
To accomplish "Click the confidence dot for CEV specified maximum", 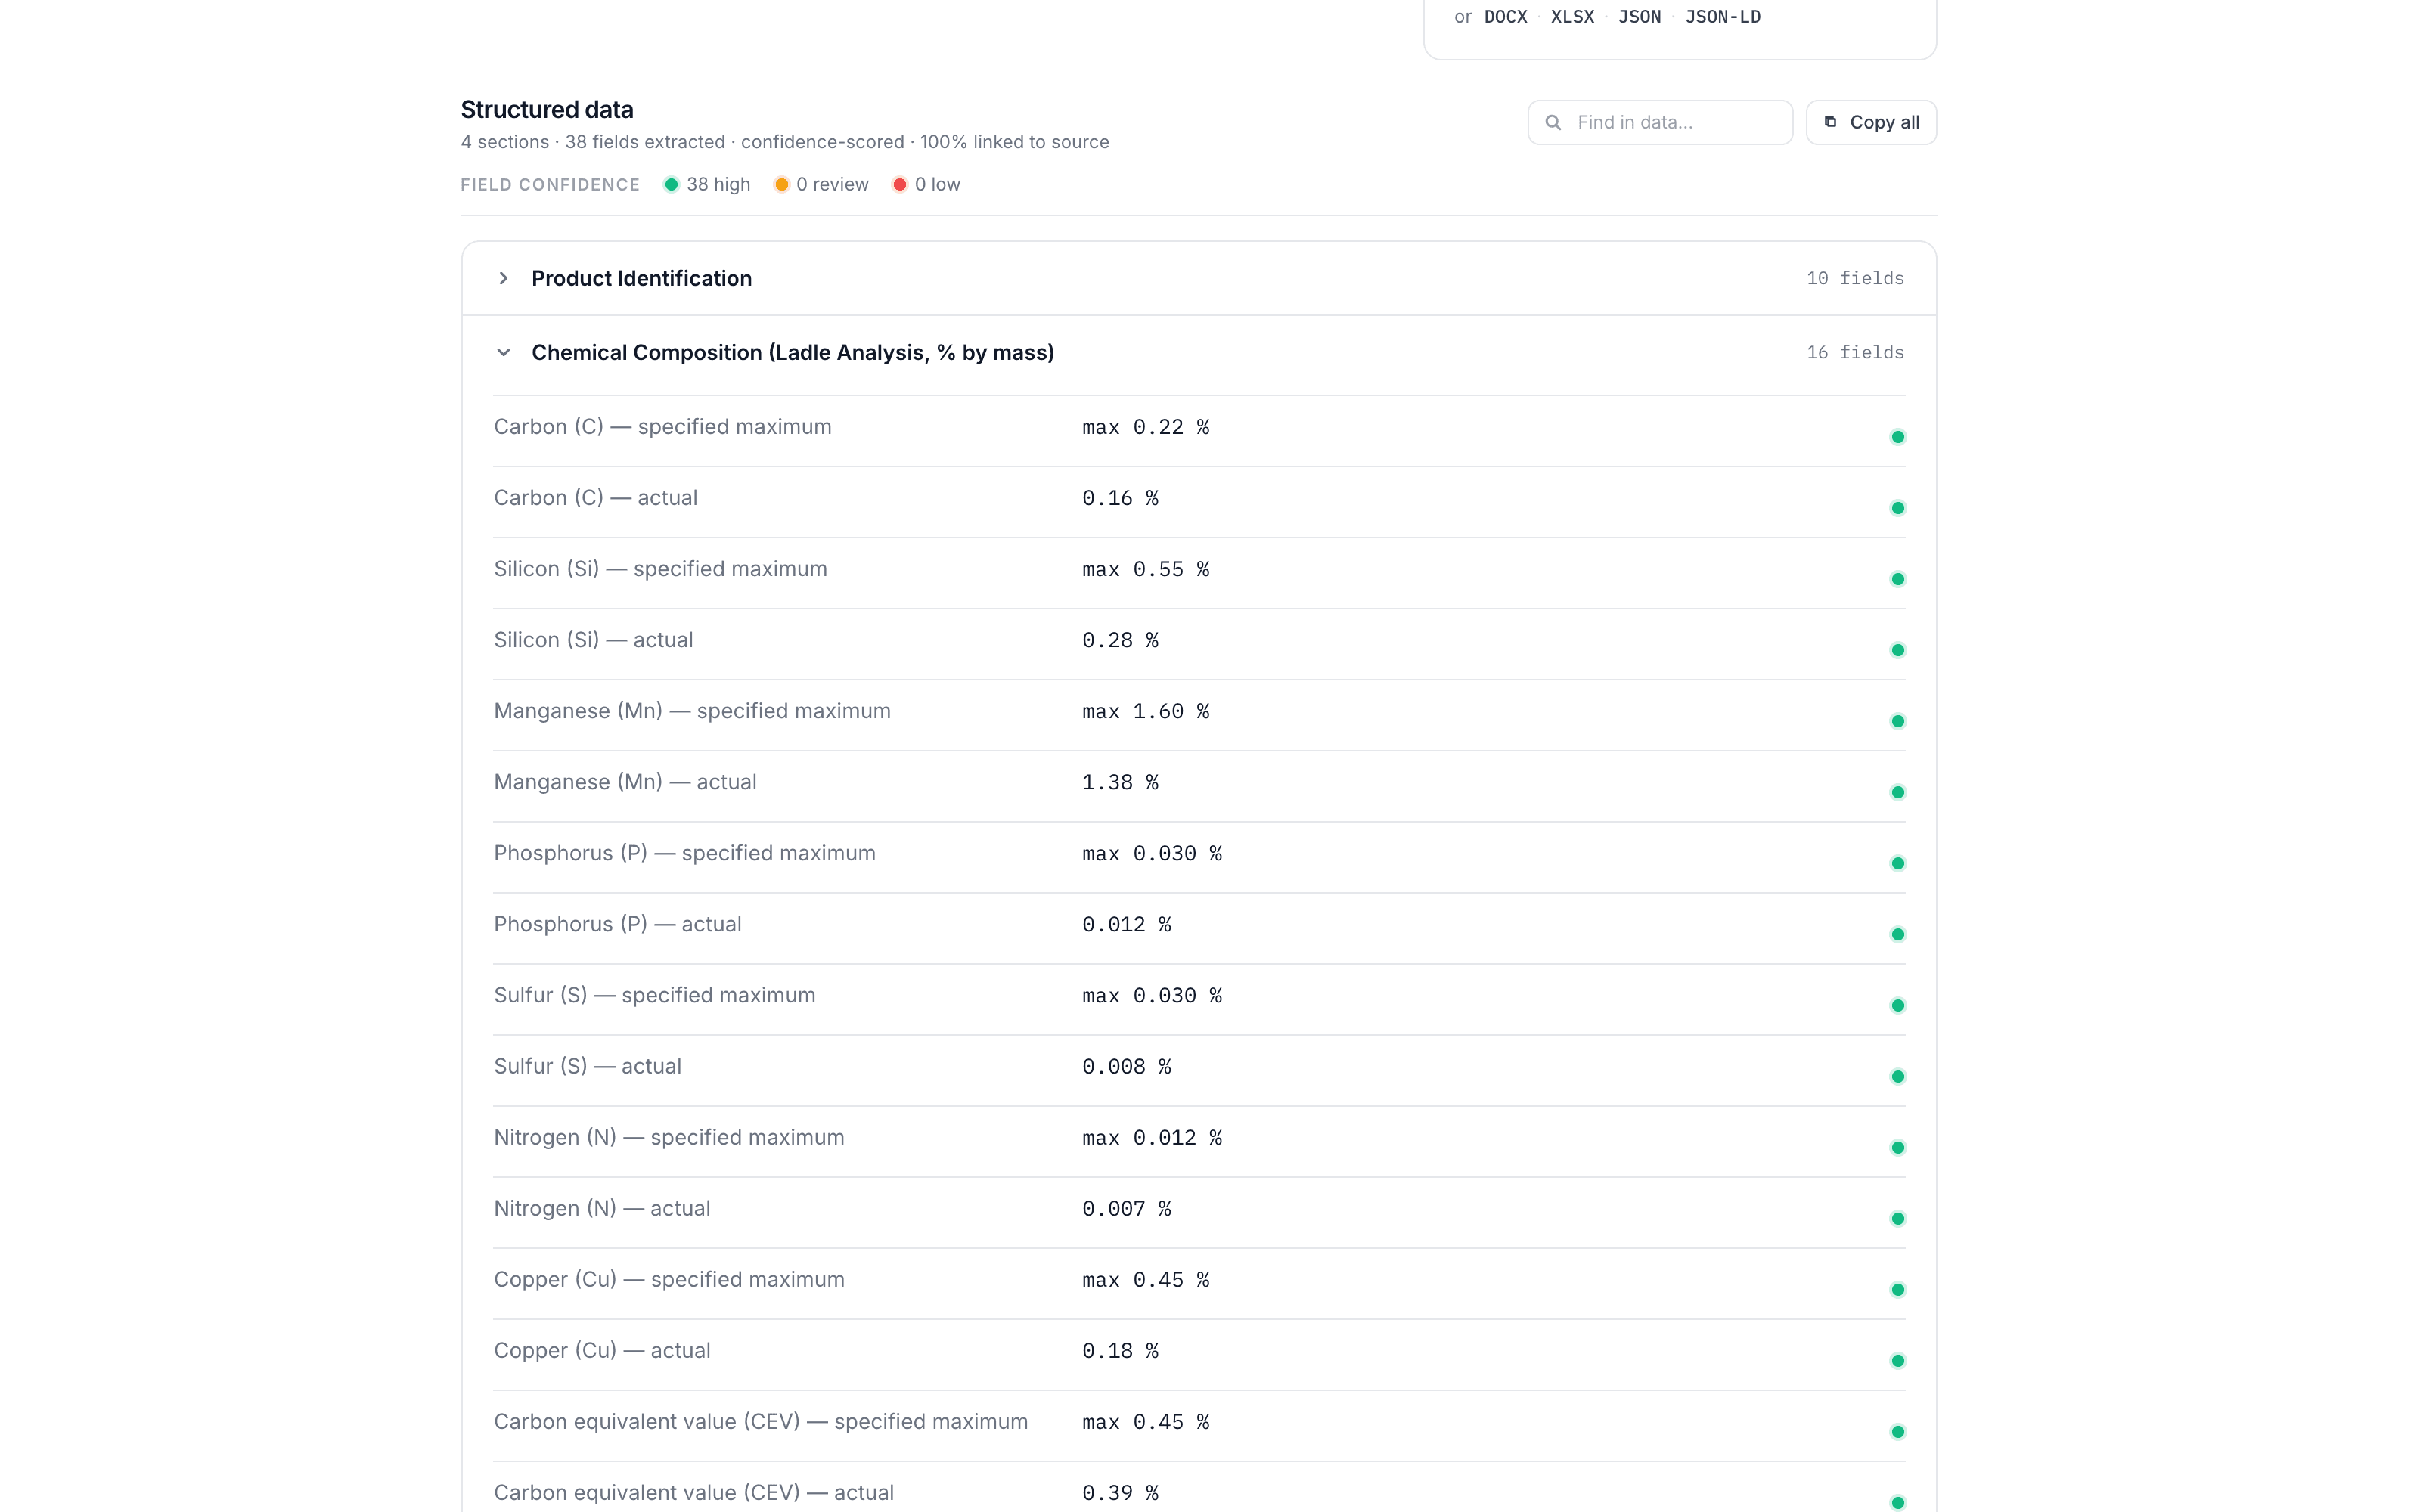I will (x=1897, y=1431).
